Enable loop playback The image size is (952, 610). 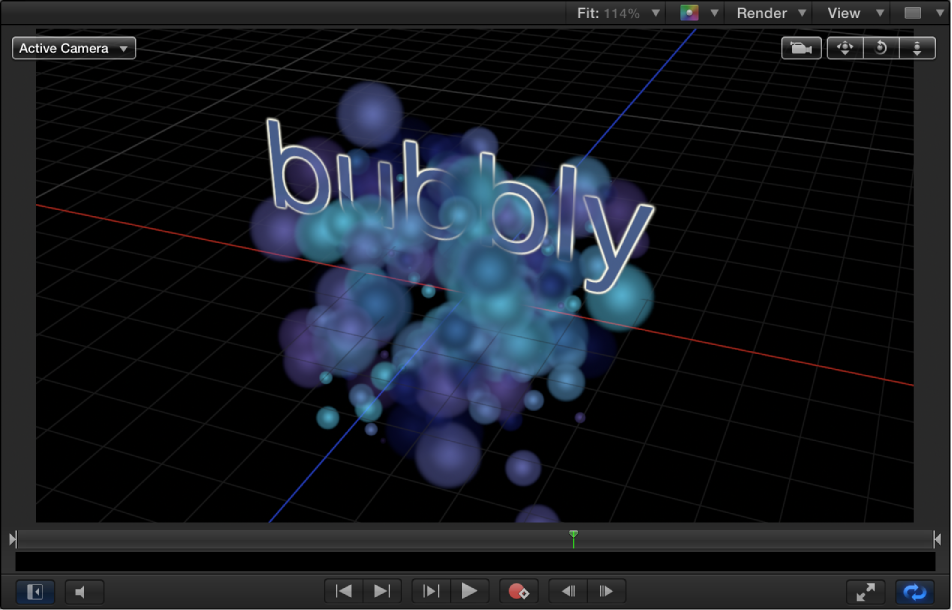tap(913, 591)
